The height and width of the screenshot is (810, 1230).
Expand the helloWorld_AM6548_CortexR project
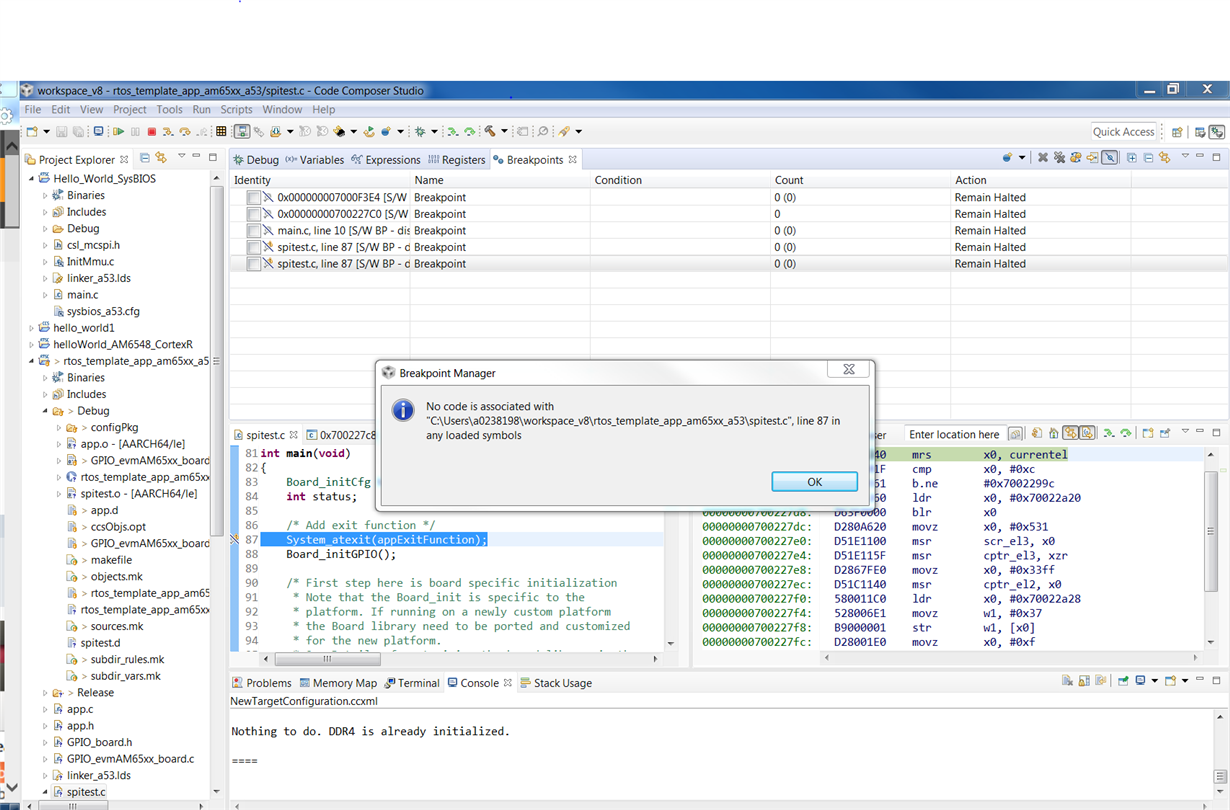click(x=32, y=345)
